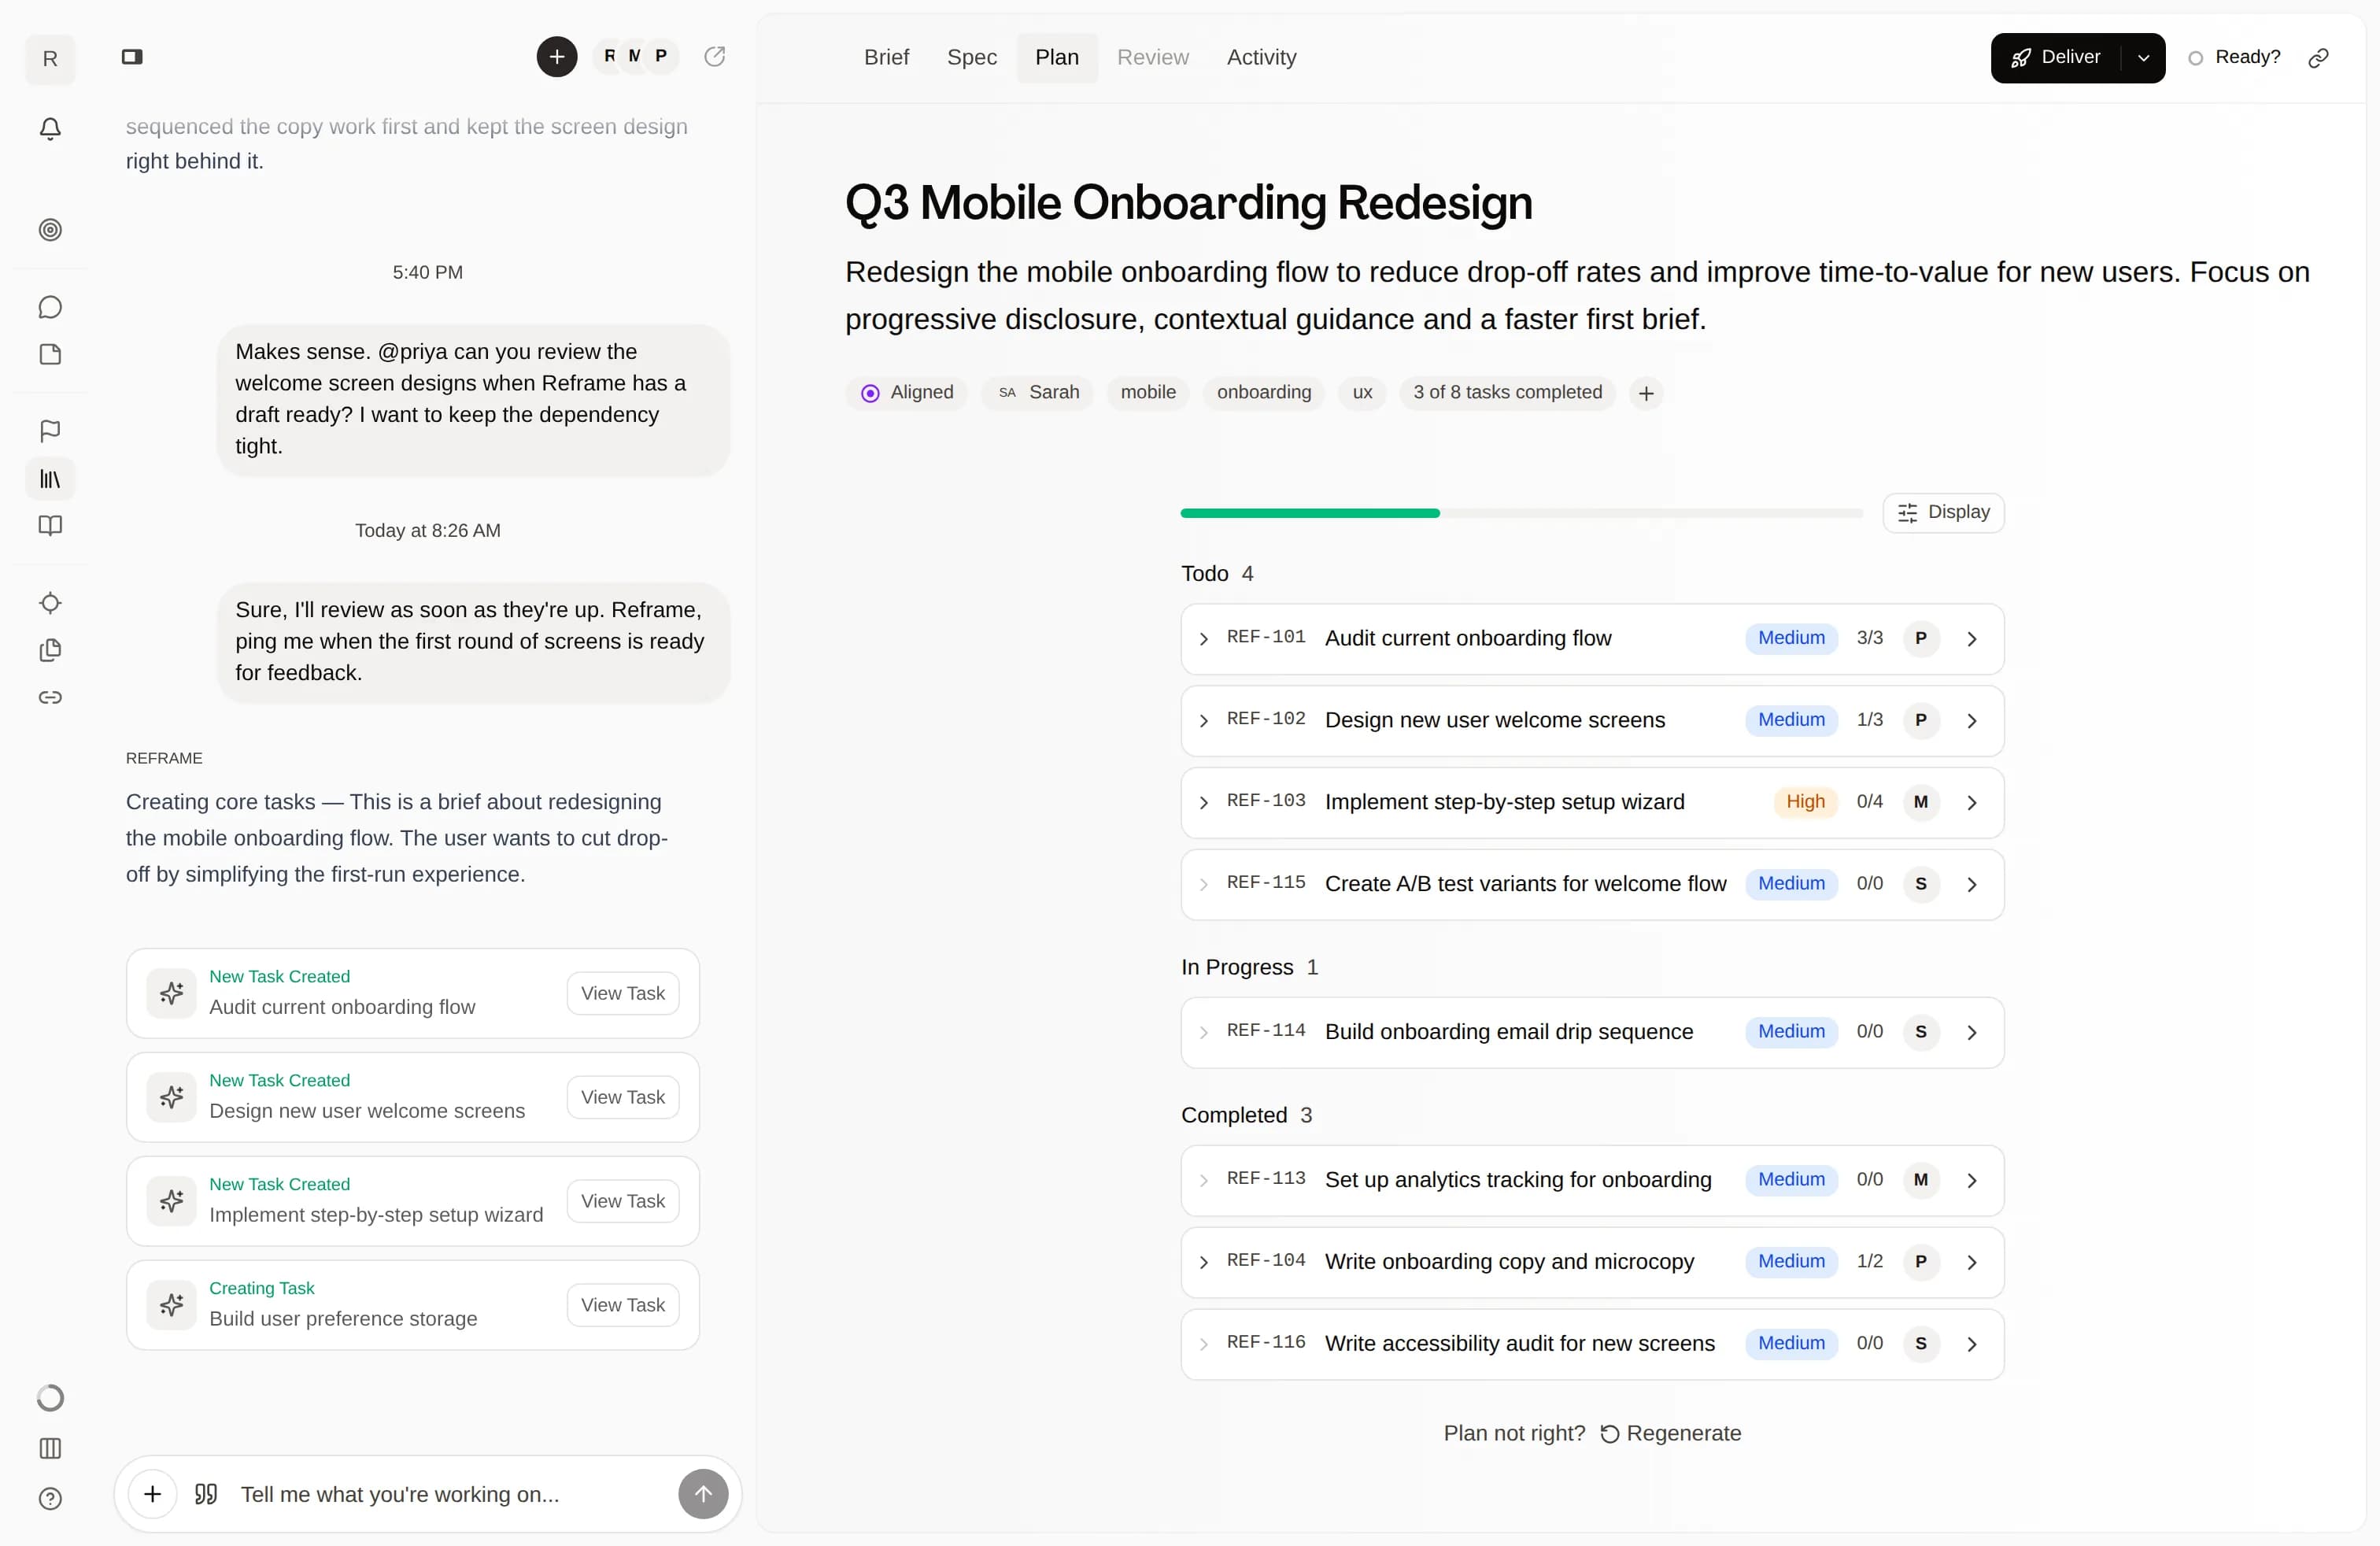Toggle the Aligned status chip

click(x=907, y=393)
